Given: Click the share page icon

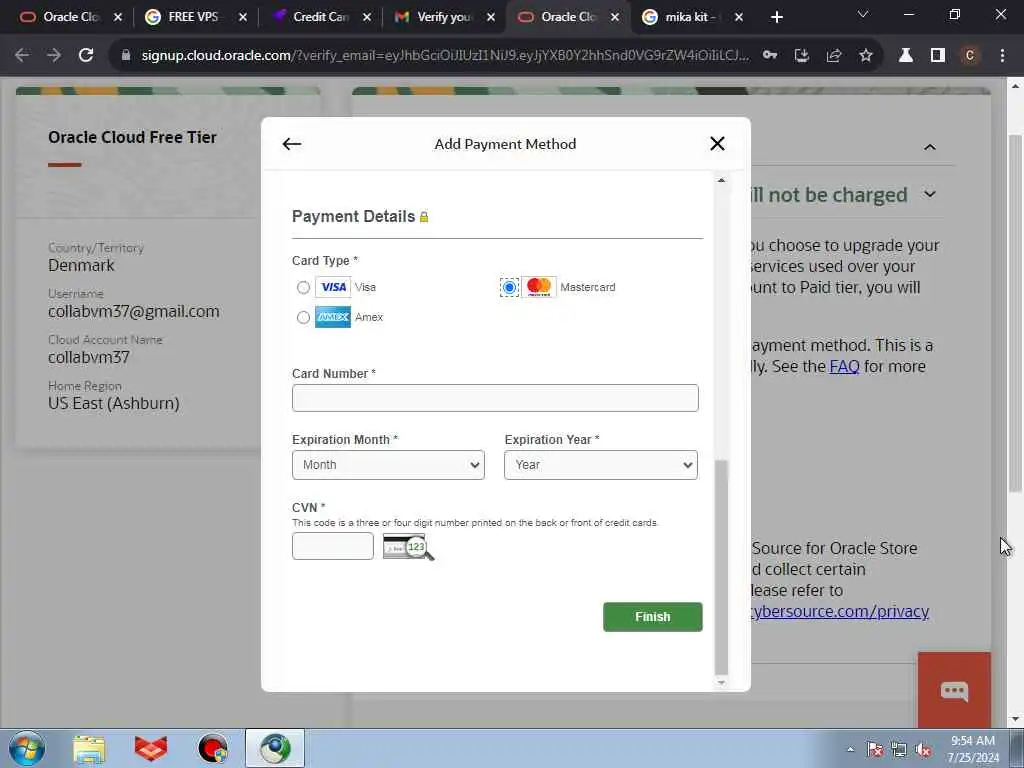Looking at the screenshot, I should click(x=834, y=56).
